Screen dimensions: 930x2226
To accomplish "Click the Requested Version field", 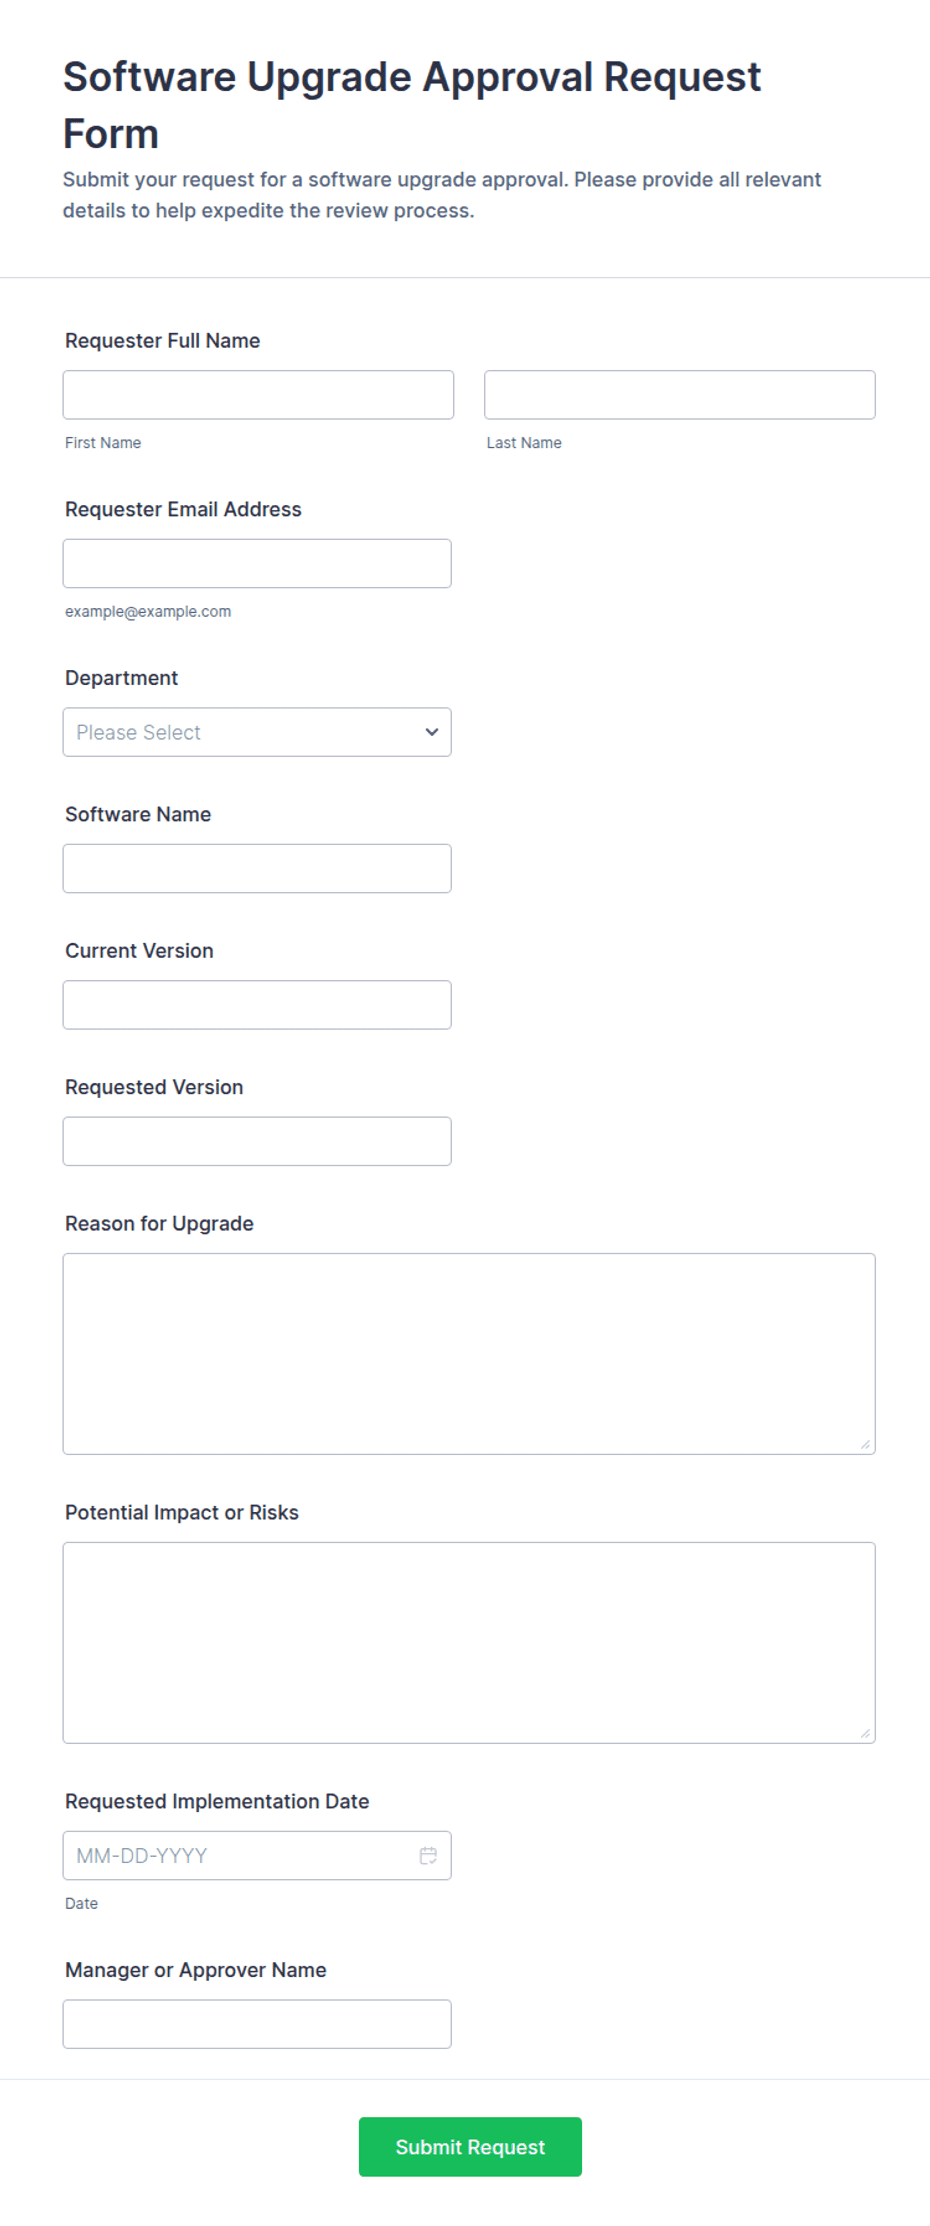I will (x=257, y=1141).
